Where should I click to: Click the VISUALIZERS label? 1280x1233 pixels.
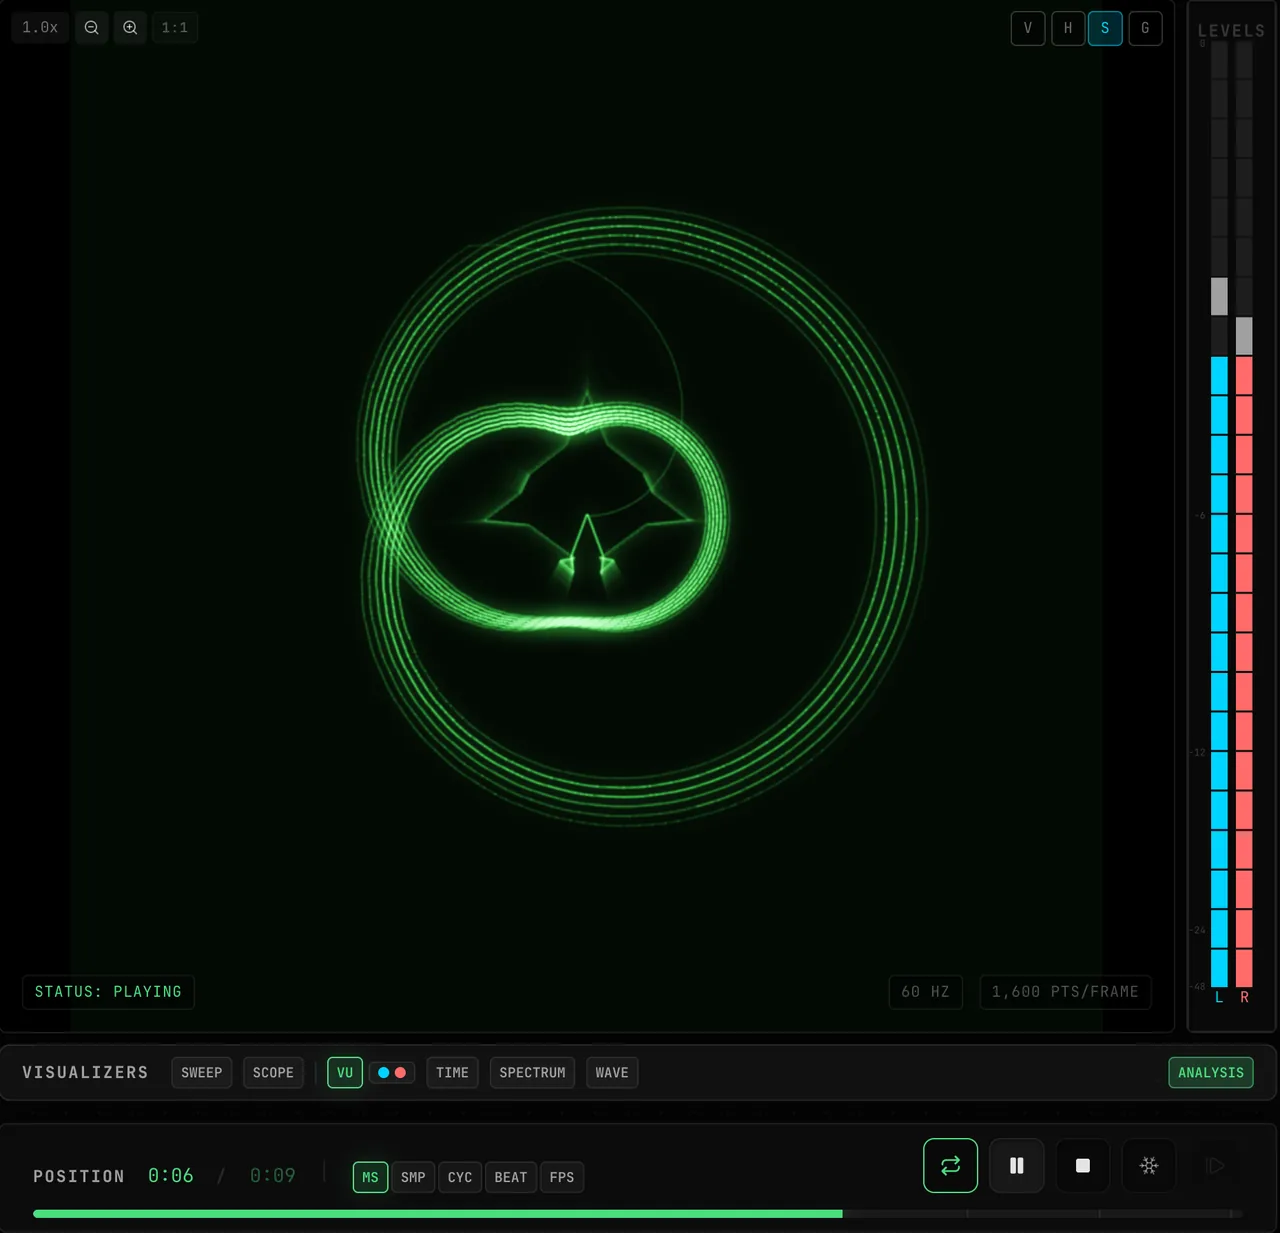(x=85, y=1073)
